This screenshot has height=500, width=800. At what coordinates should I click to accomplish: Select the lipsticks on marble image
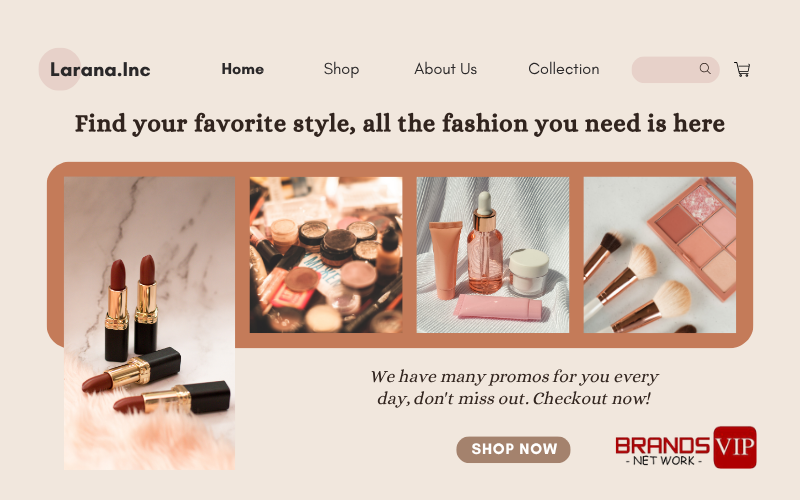click(149, 323)
